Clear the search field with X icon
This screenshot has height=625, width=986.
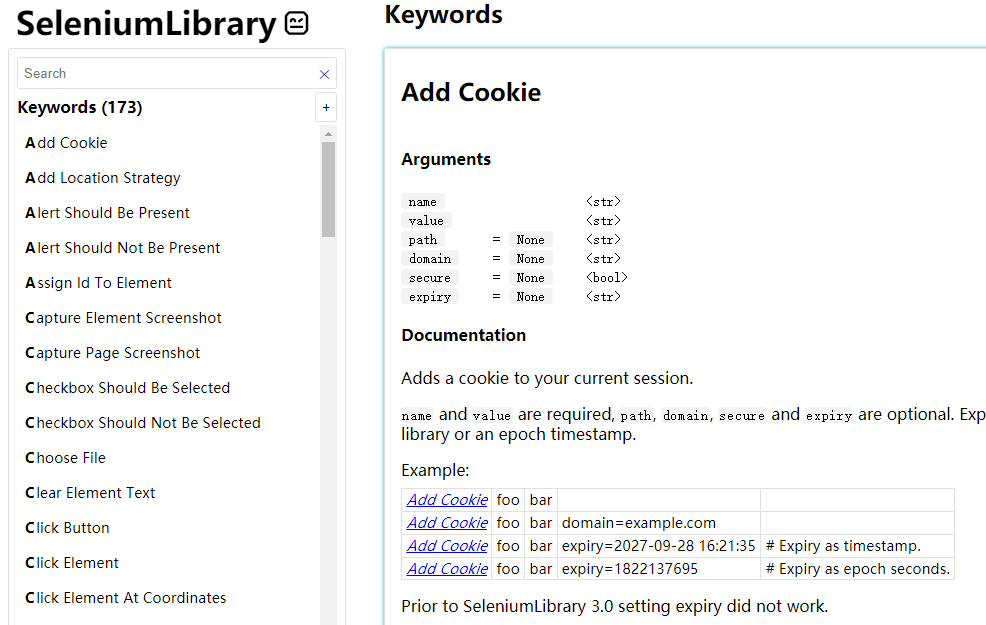pyautogui.click(x=324, y=74)
